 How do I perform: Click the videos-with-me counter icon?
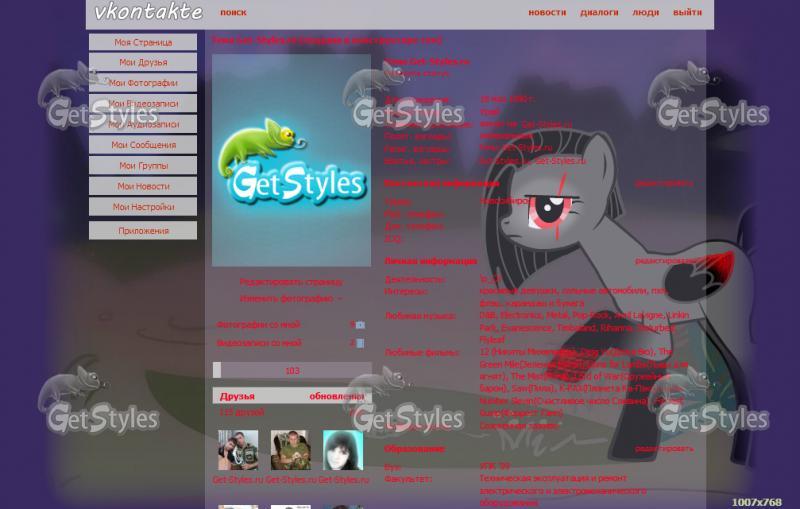tap(360, 343)
